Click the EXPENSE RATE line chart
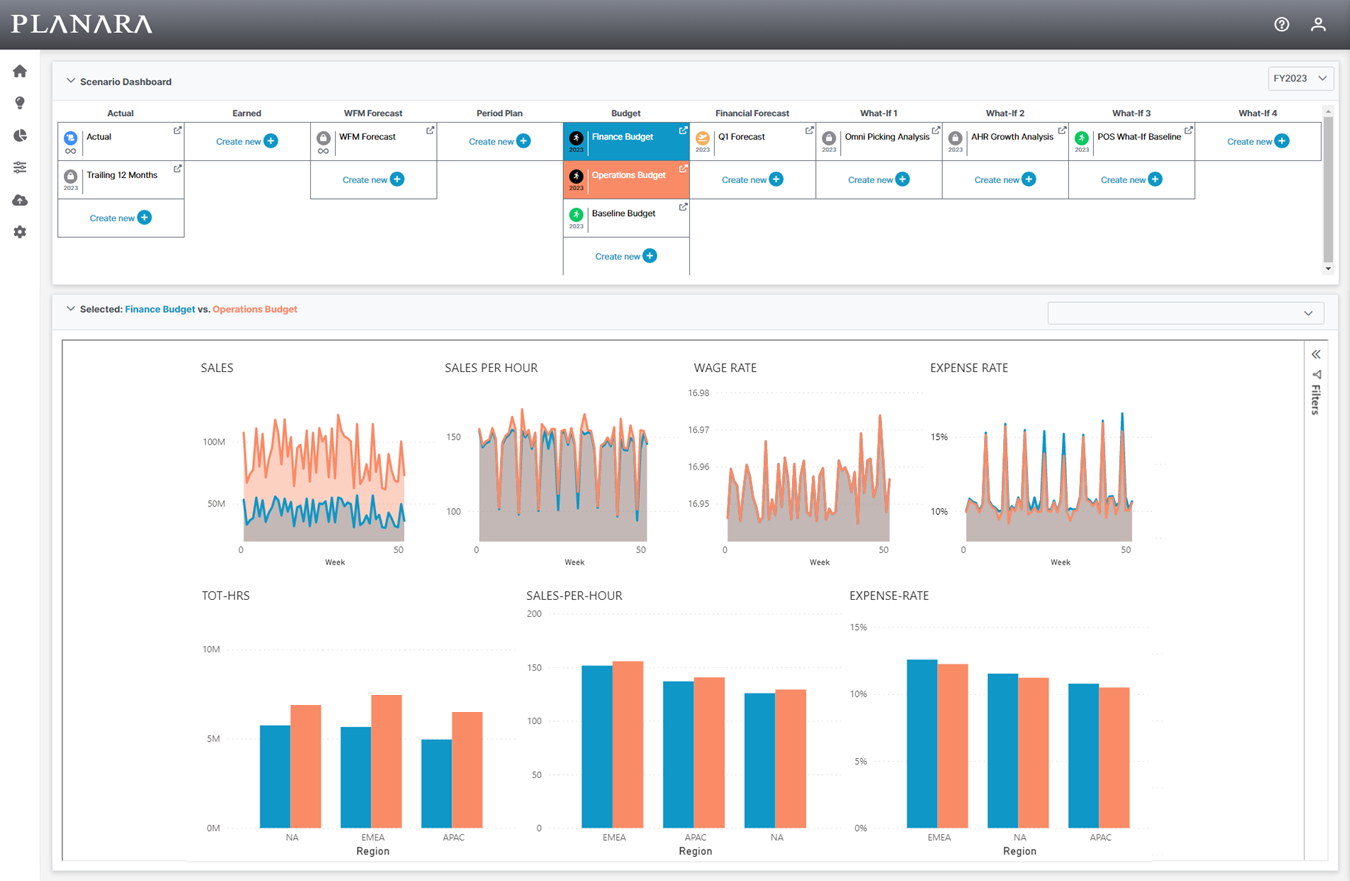This screenshot has height=881, width=1350. point(1048,478)
